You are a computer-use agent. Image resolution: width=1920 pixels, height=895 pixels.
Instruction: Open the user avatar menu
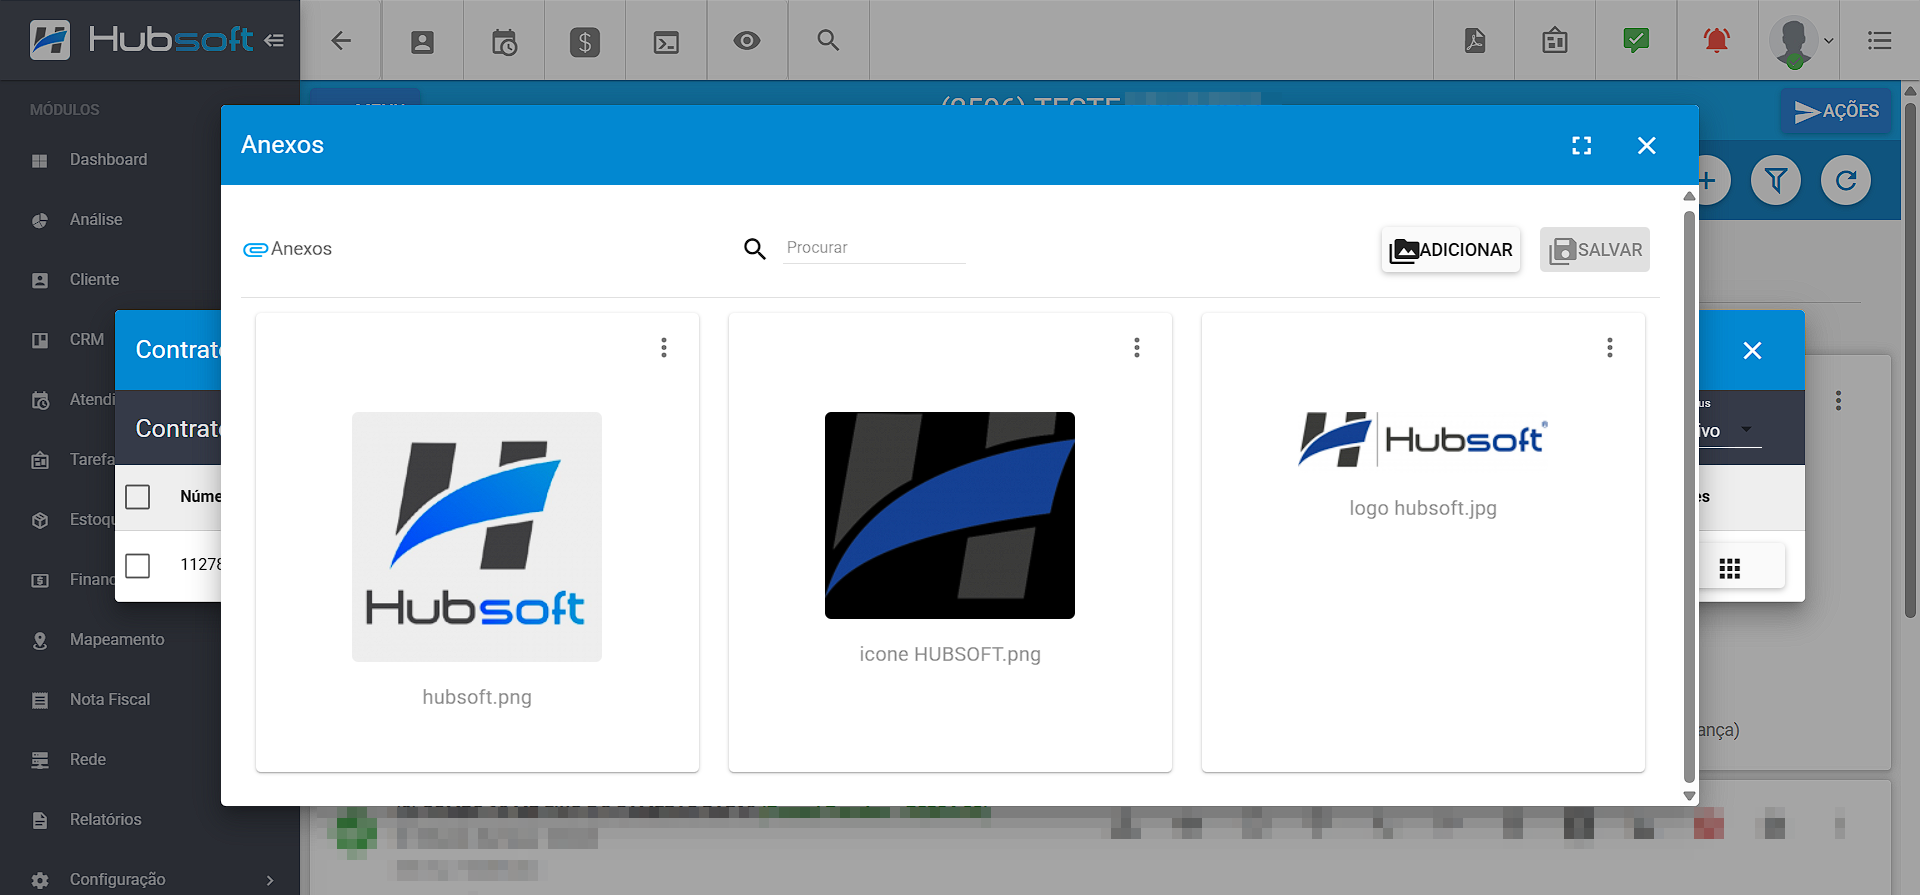1800,41
